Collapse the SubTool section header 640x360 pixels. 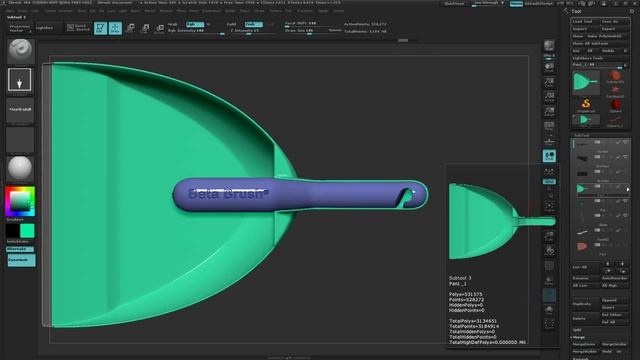coord(582,135)
